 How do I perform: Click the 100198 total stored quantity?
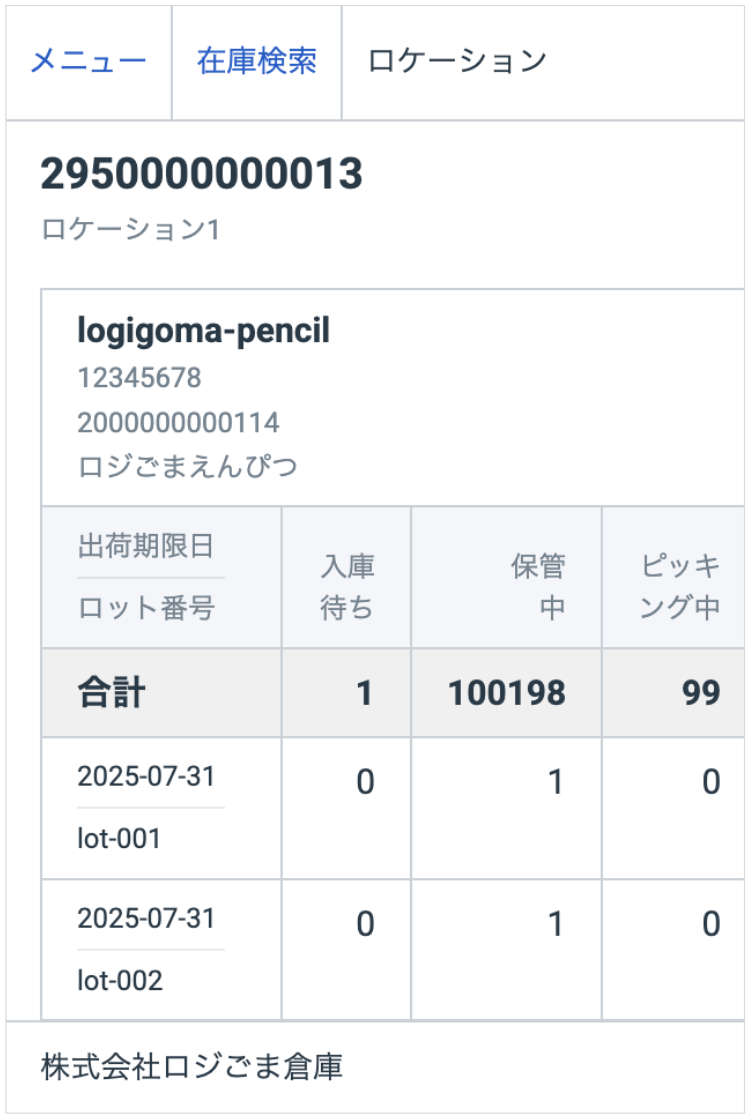tap(506, 694)
